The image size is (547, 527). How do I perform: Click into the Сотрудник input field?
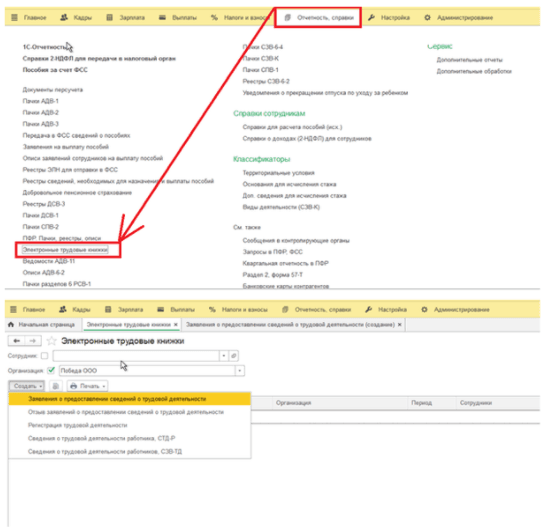(136, 356)
